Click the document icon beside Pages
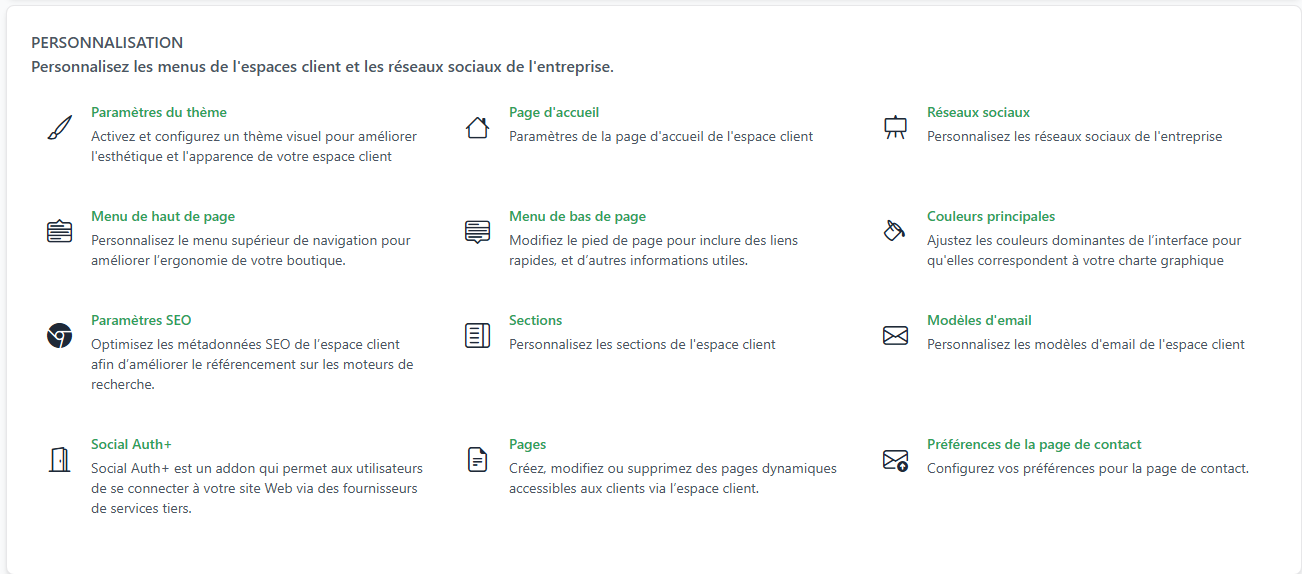 [x=477, y=460]
